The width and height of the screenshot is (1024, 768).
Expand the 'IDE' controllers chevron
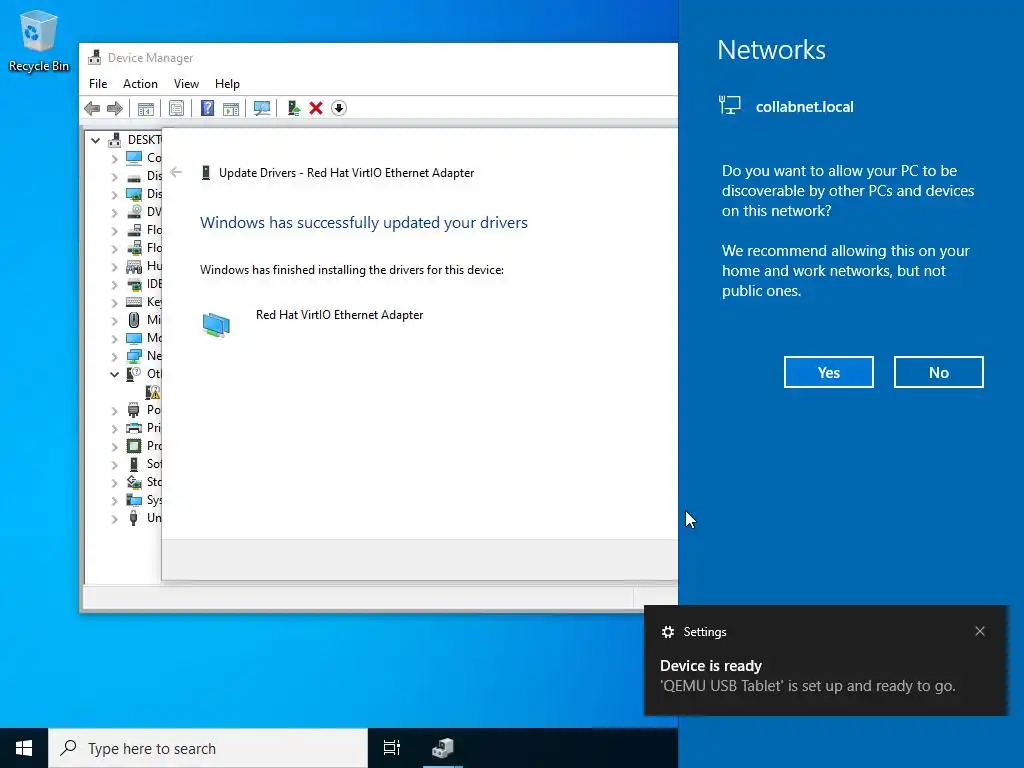114,284
